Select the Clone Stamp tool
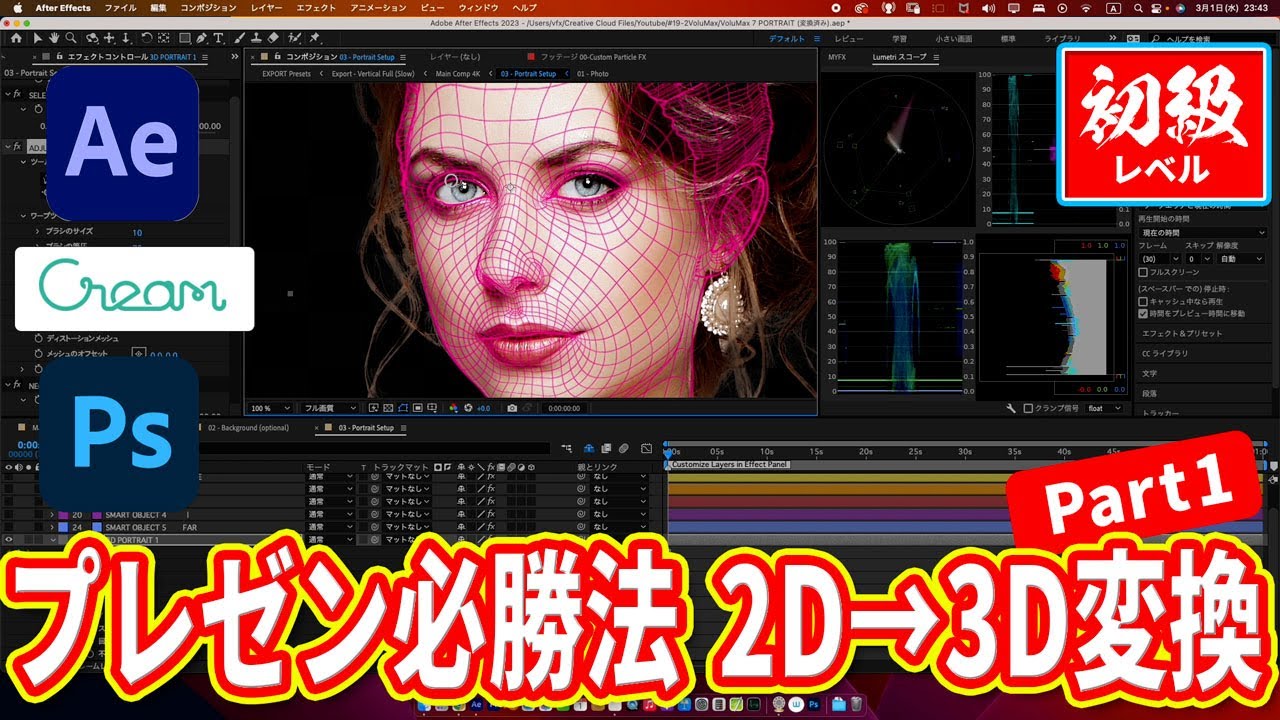The image size is (1280, 720). 255,39
